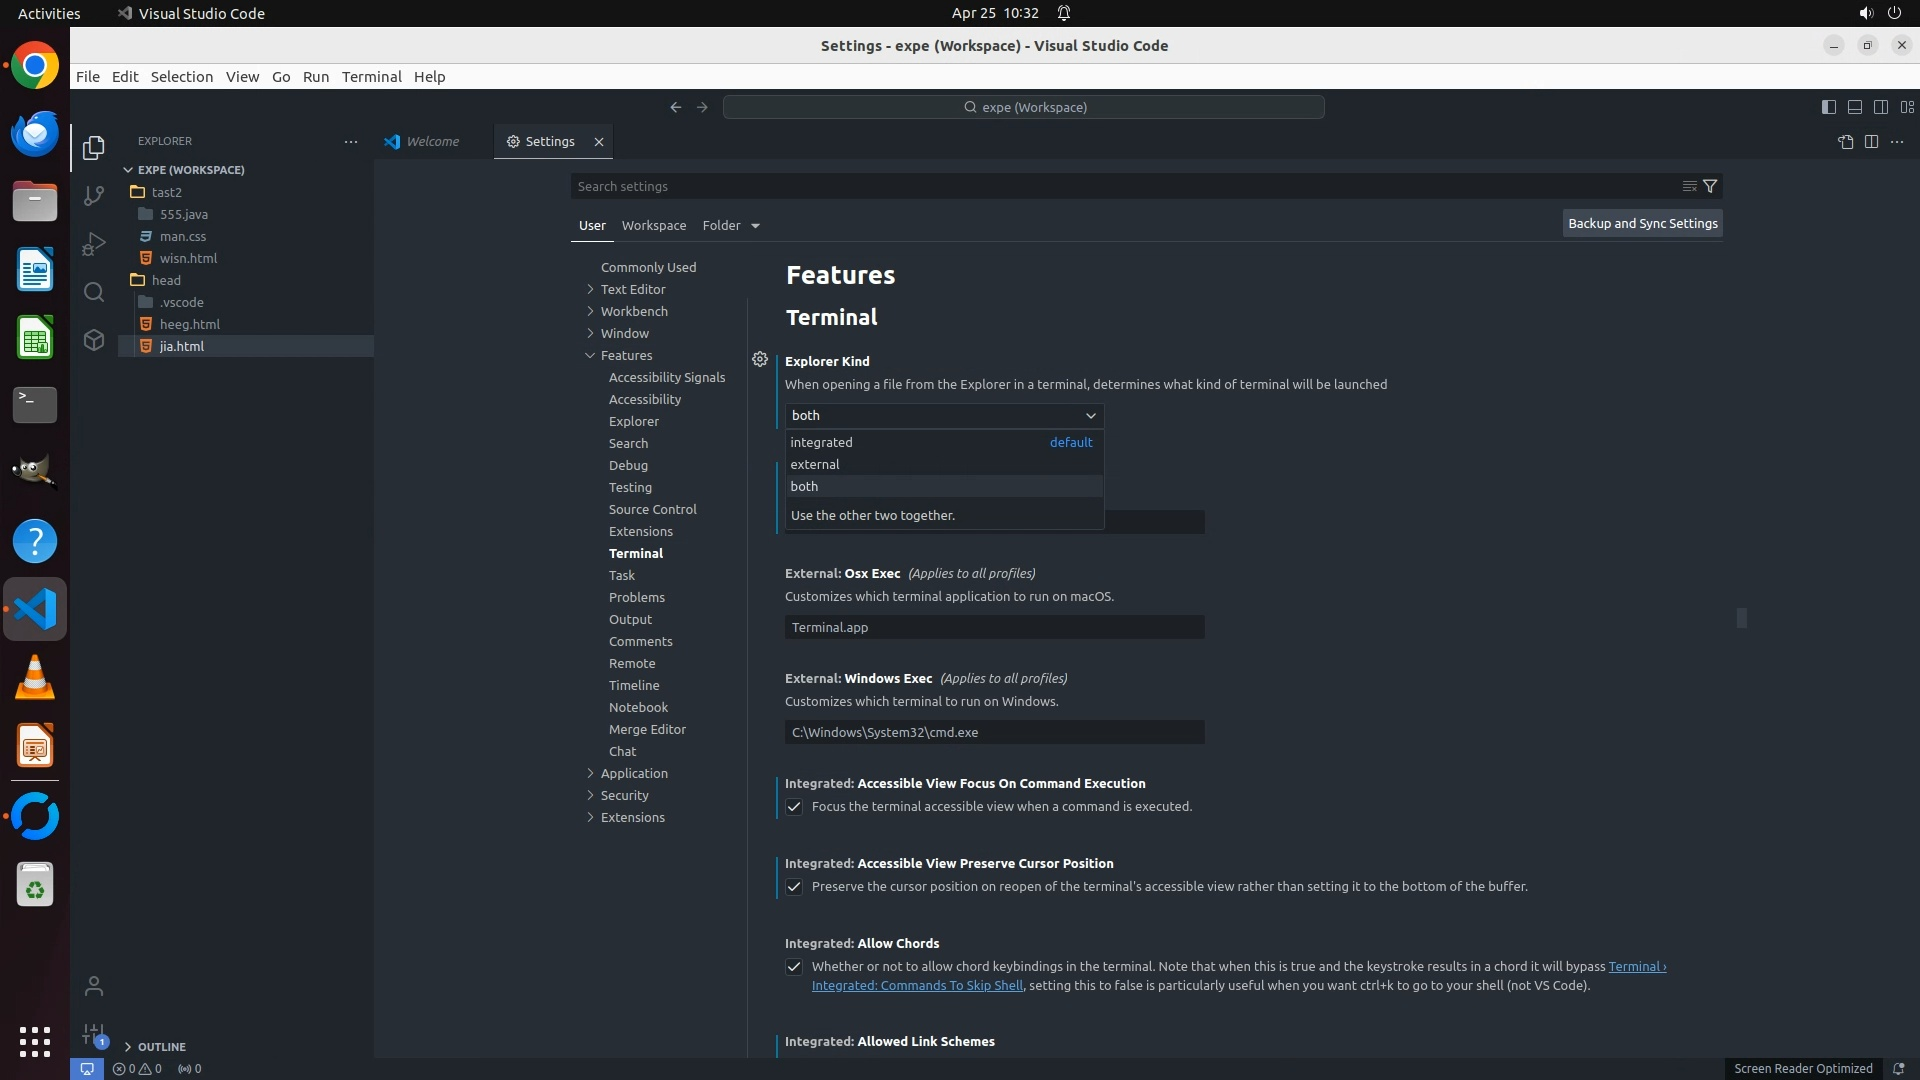Click Open Settings (JSON) icon
Image resolution: width=1920 pixels, height=1080 pixels.
[1845, 142]
